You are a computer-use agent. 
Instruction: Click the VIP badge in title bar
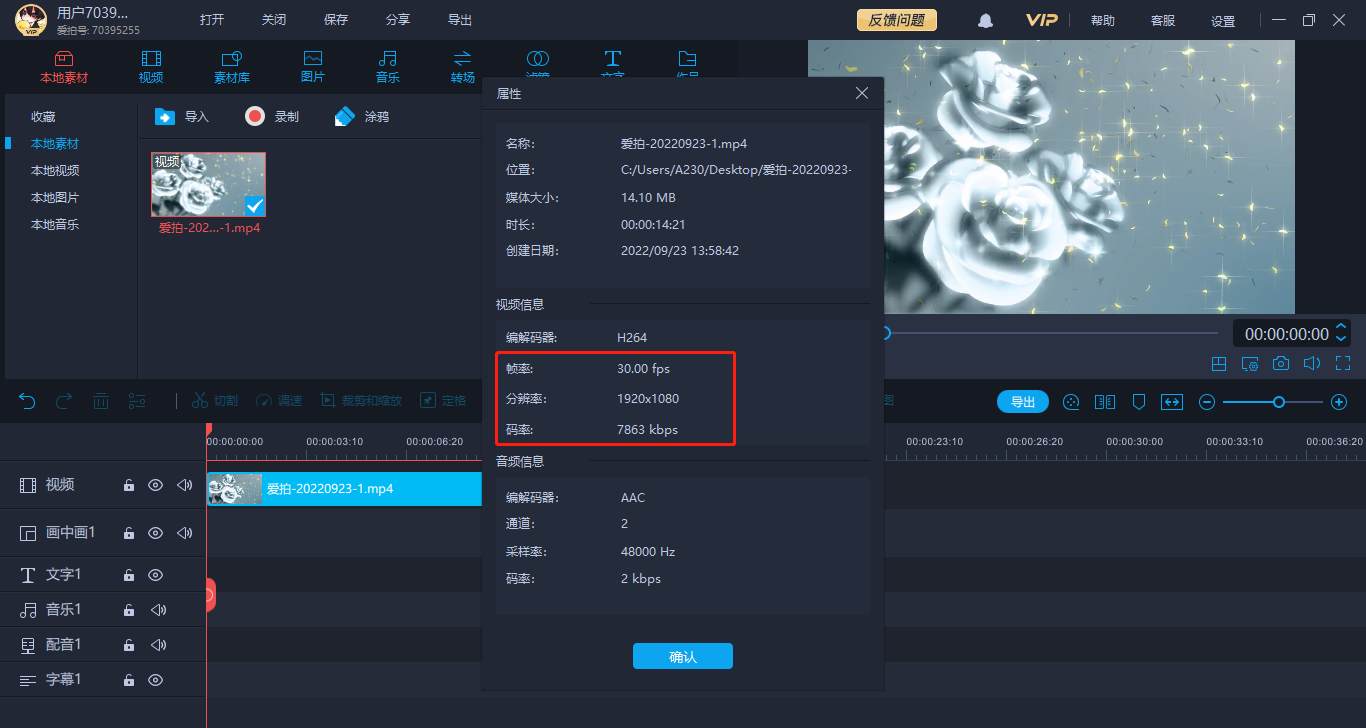[1041, 20]
